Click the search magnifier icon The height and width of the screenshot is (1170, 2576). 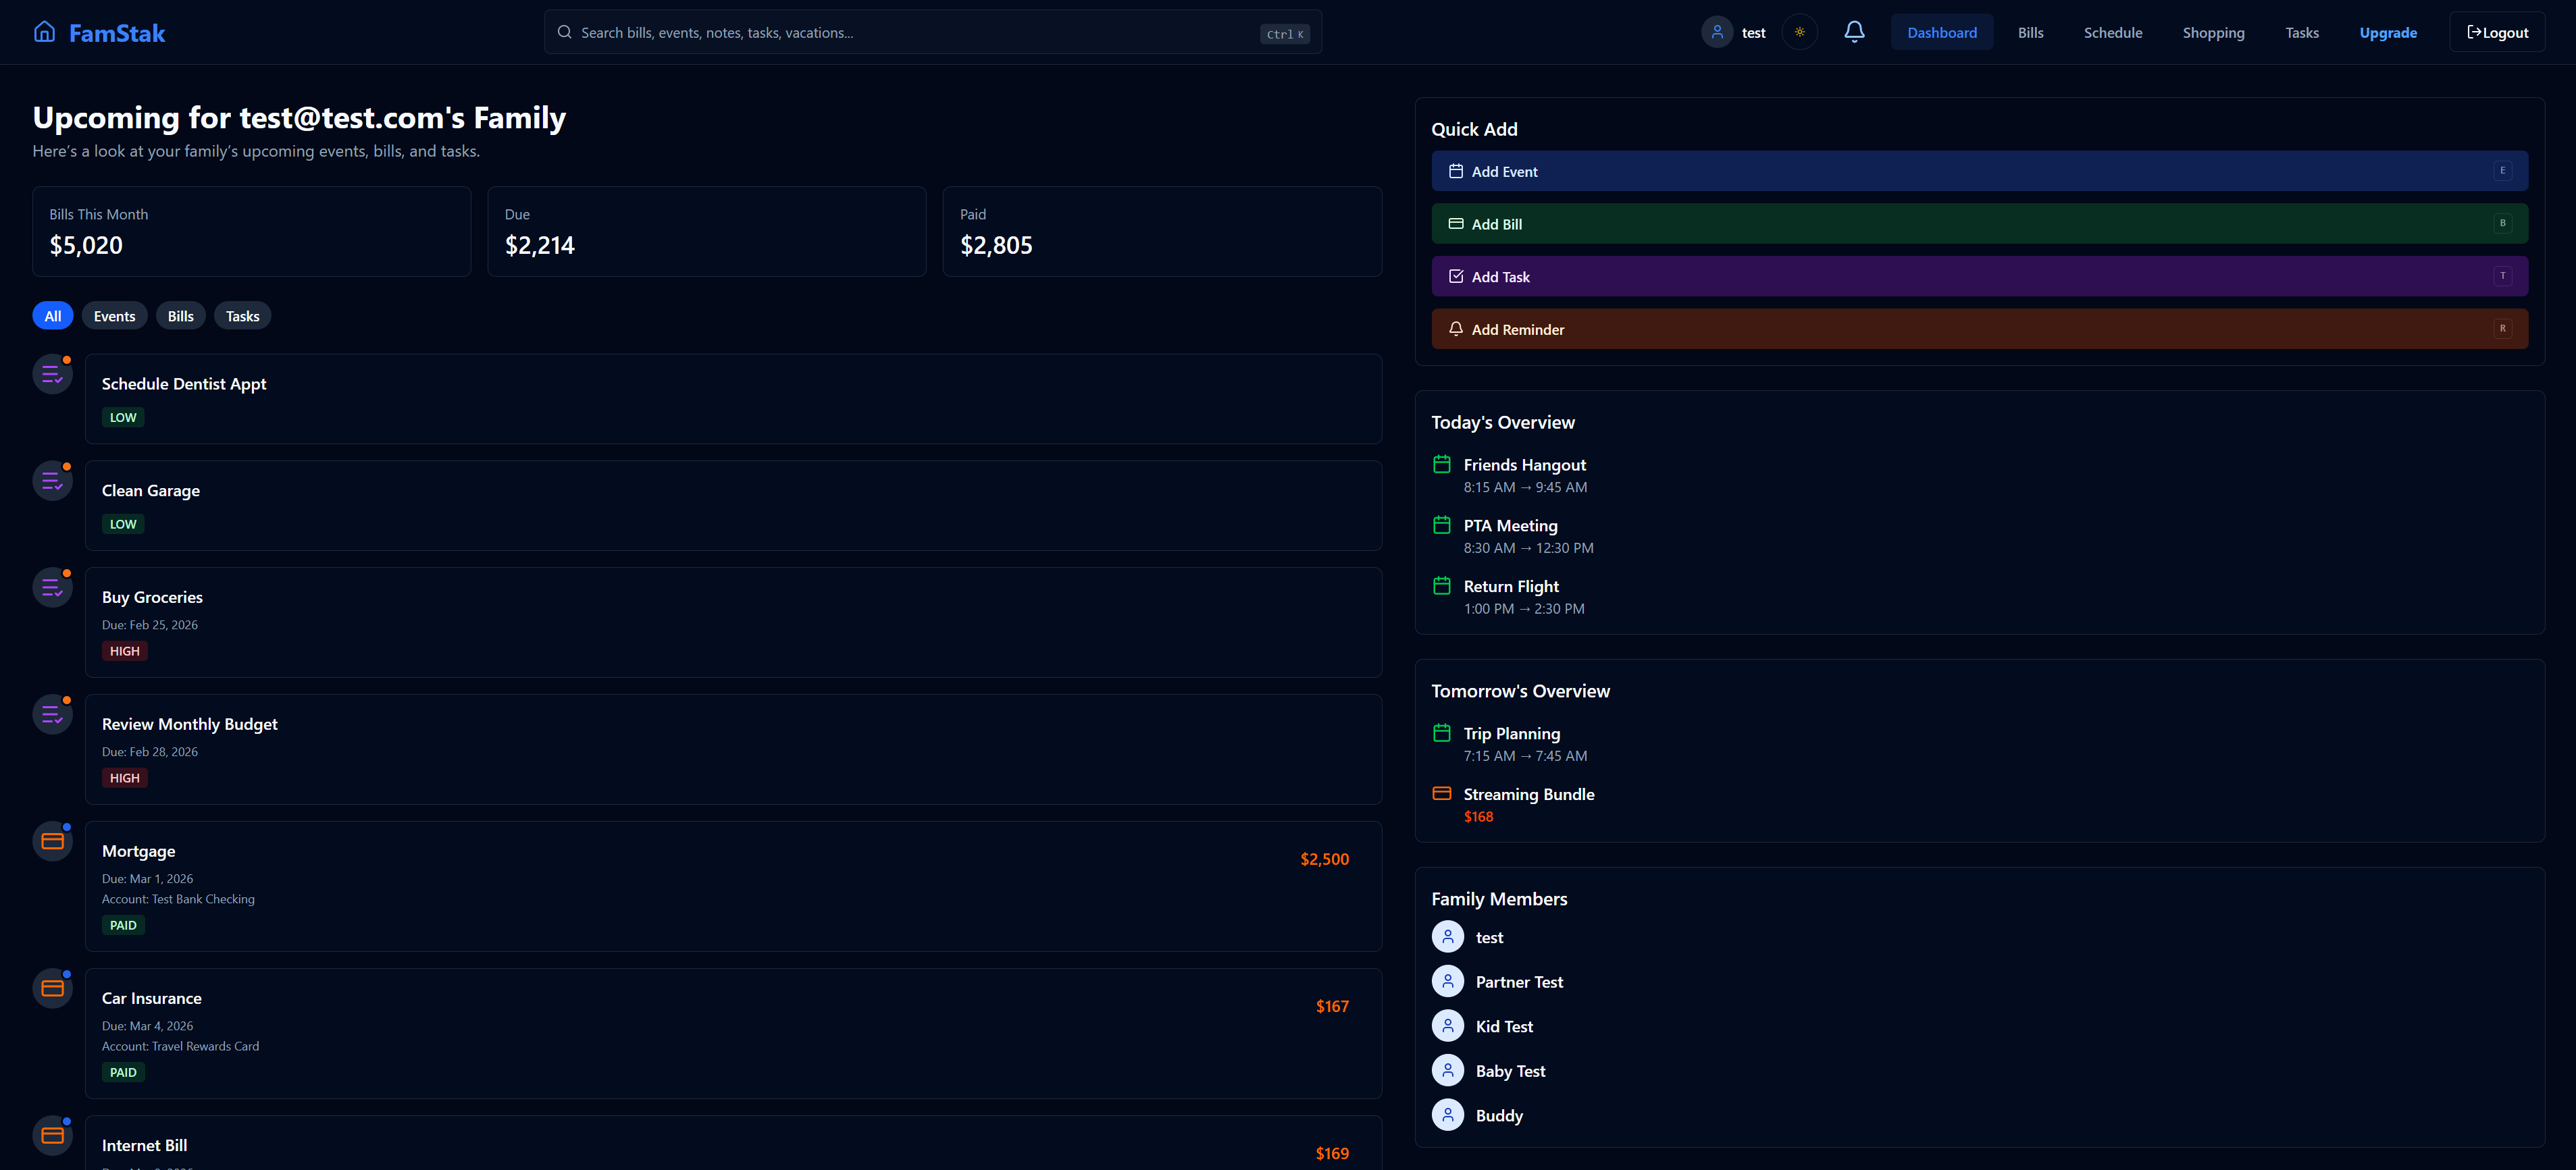(x=565, y=31)
